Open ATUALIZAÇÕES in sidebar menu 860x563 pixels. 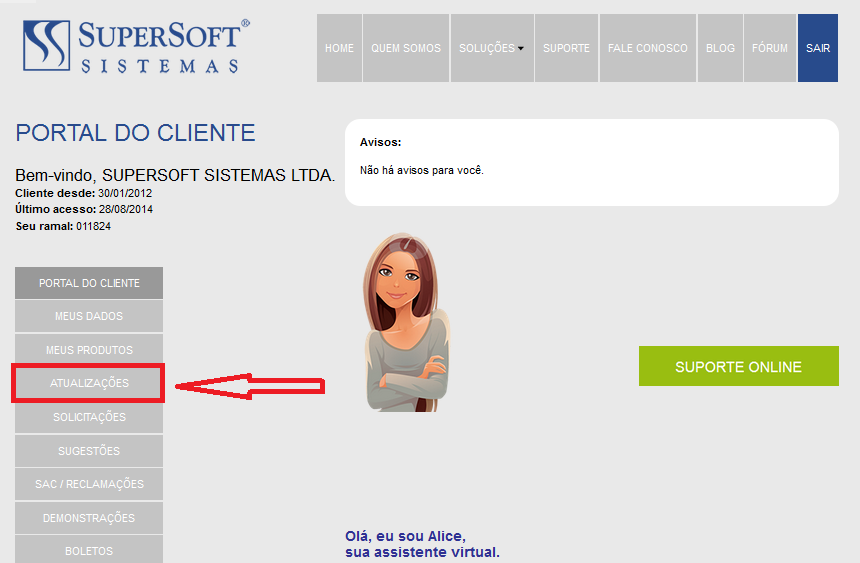point(89,383)
